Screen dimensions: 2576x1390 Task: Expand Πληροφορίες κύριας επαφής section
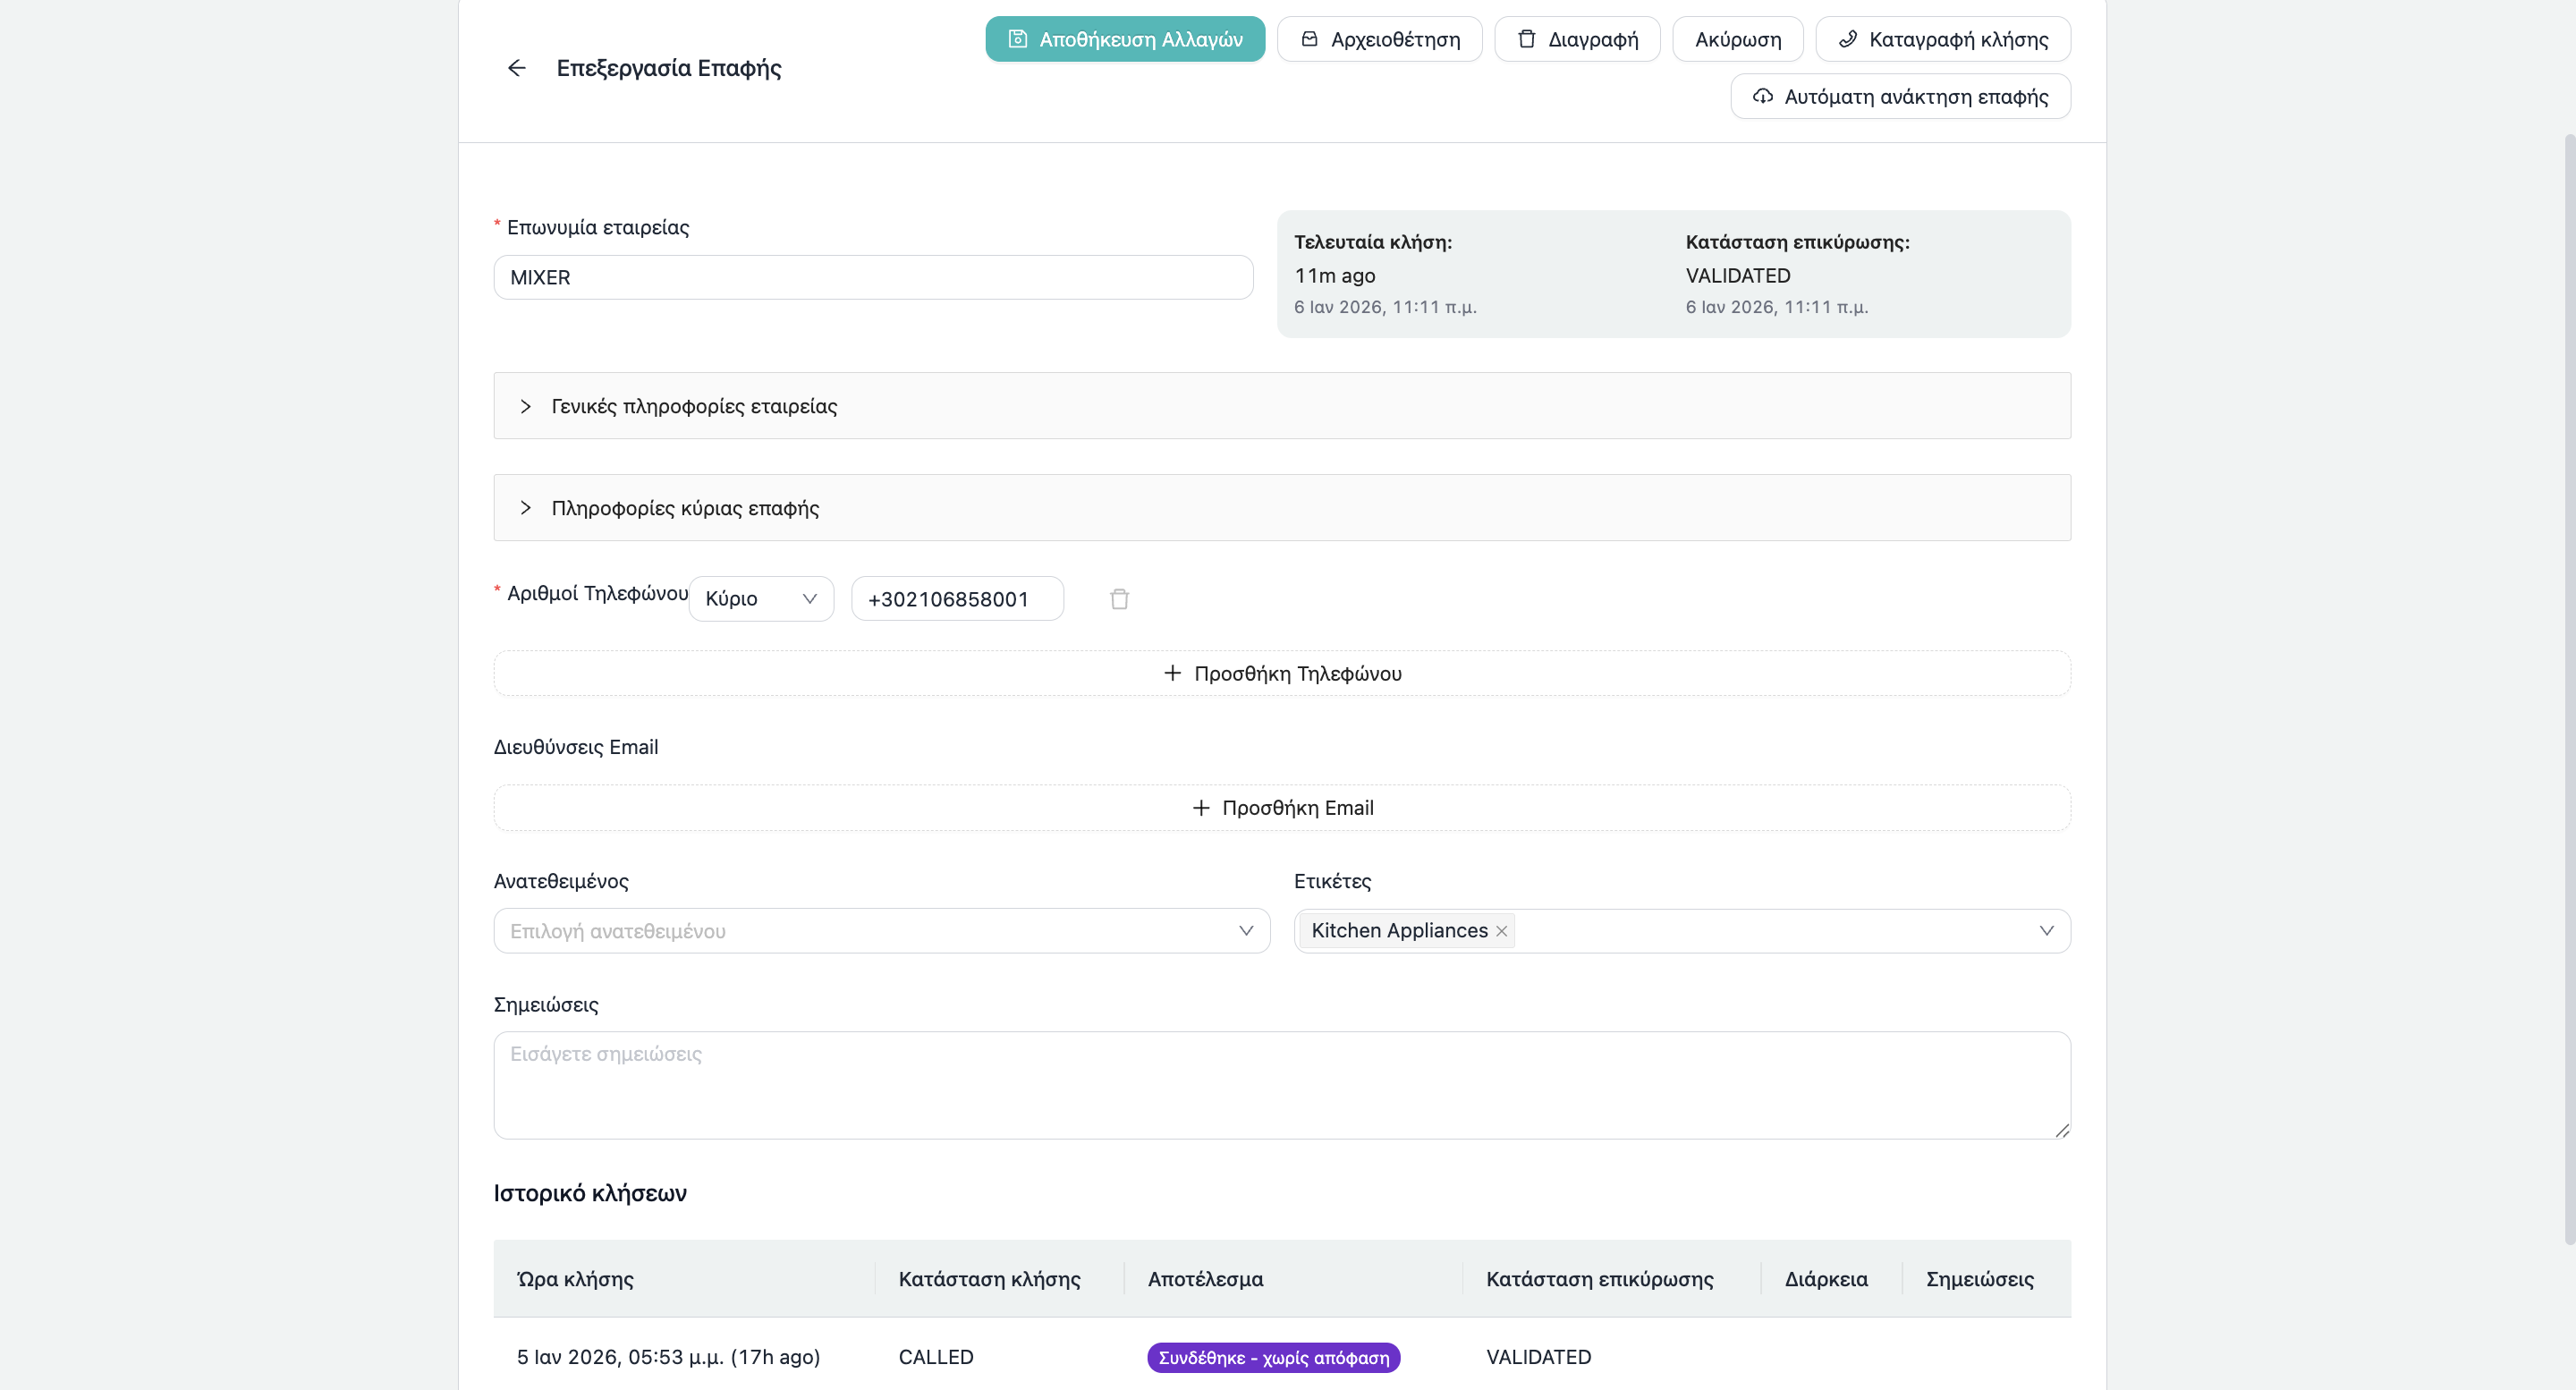click(685, 508)
